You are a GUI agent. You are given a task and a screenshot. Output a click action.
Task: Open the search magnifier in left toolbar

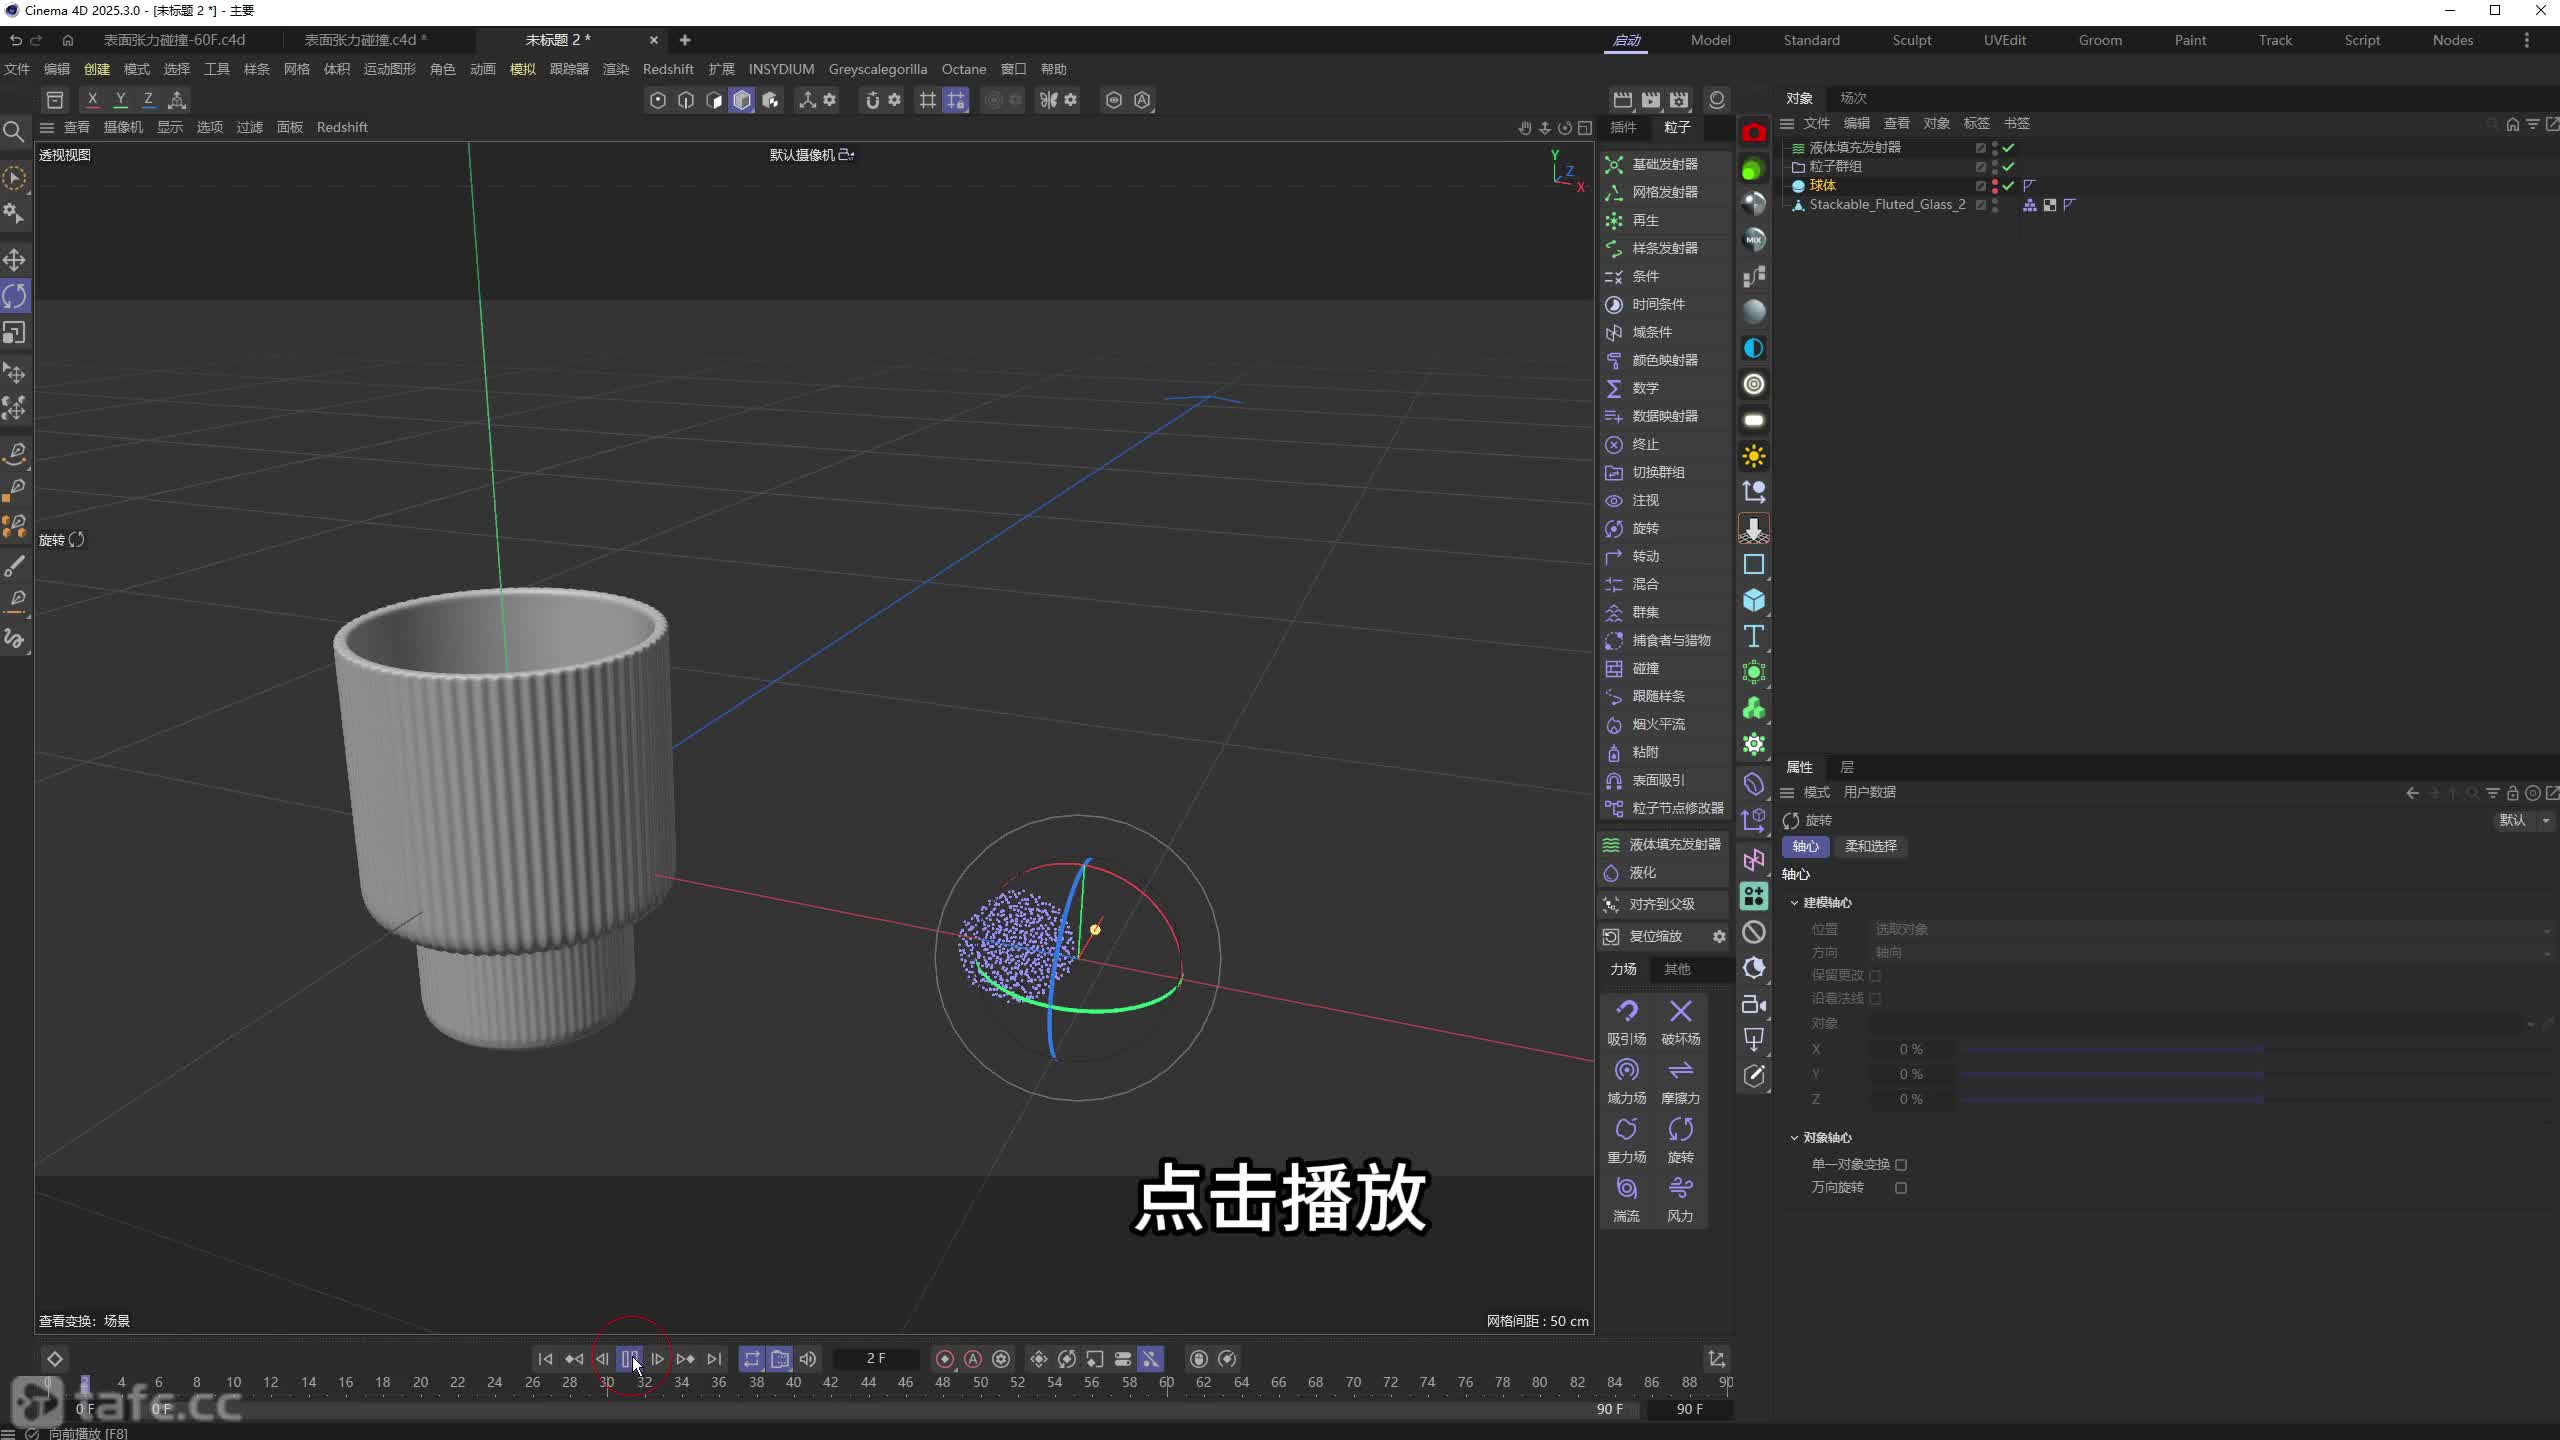[x=14, y=131]
